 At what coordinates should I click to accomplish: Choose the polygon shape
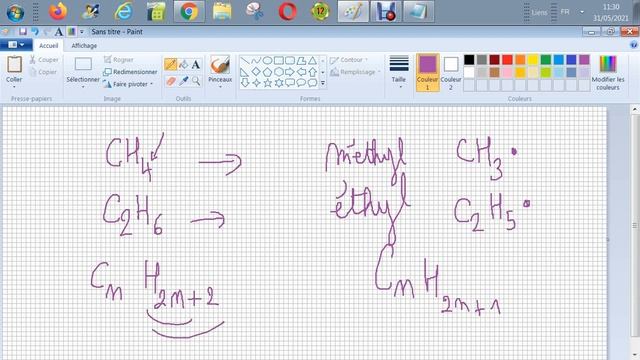[x=301, y=61]
